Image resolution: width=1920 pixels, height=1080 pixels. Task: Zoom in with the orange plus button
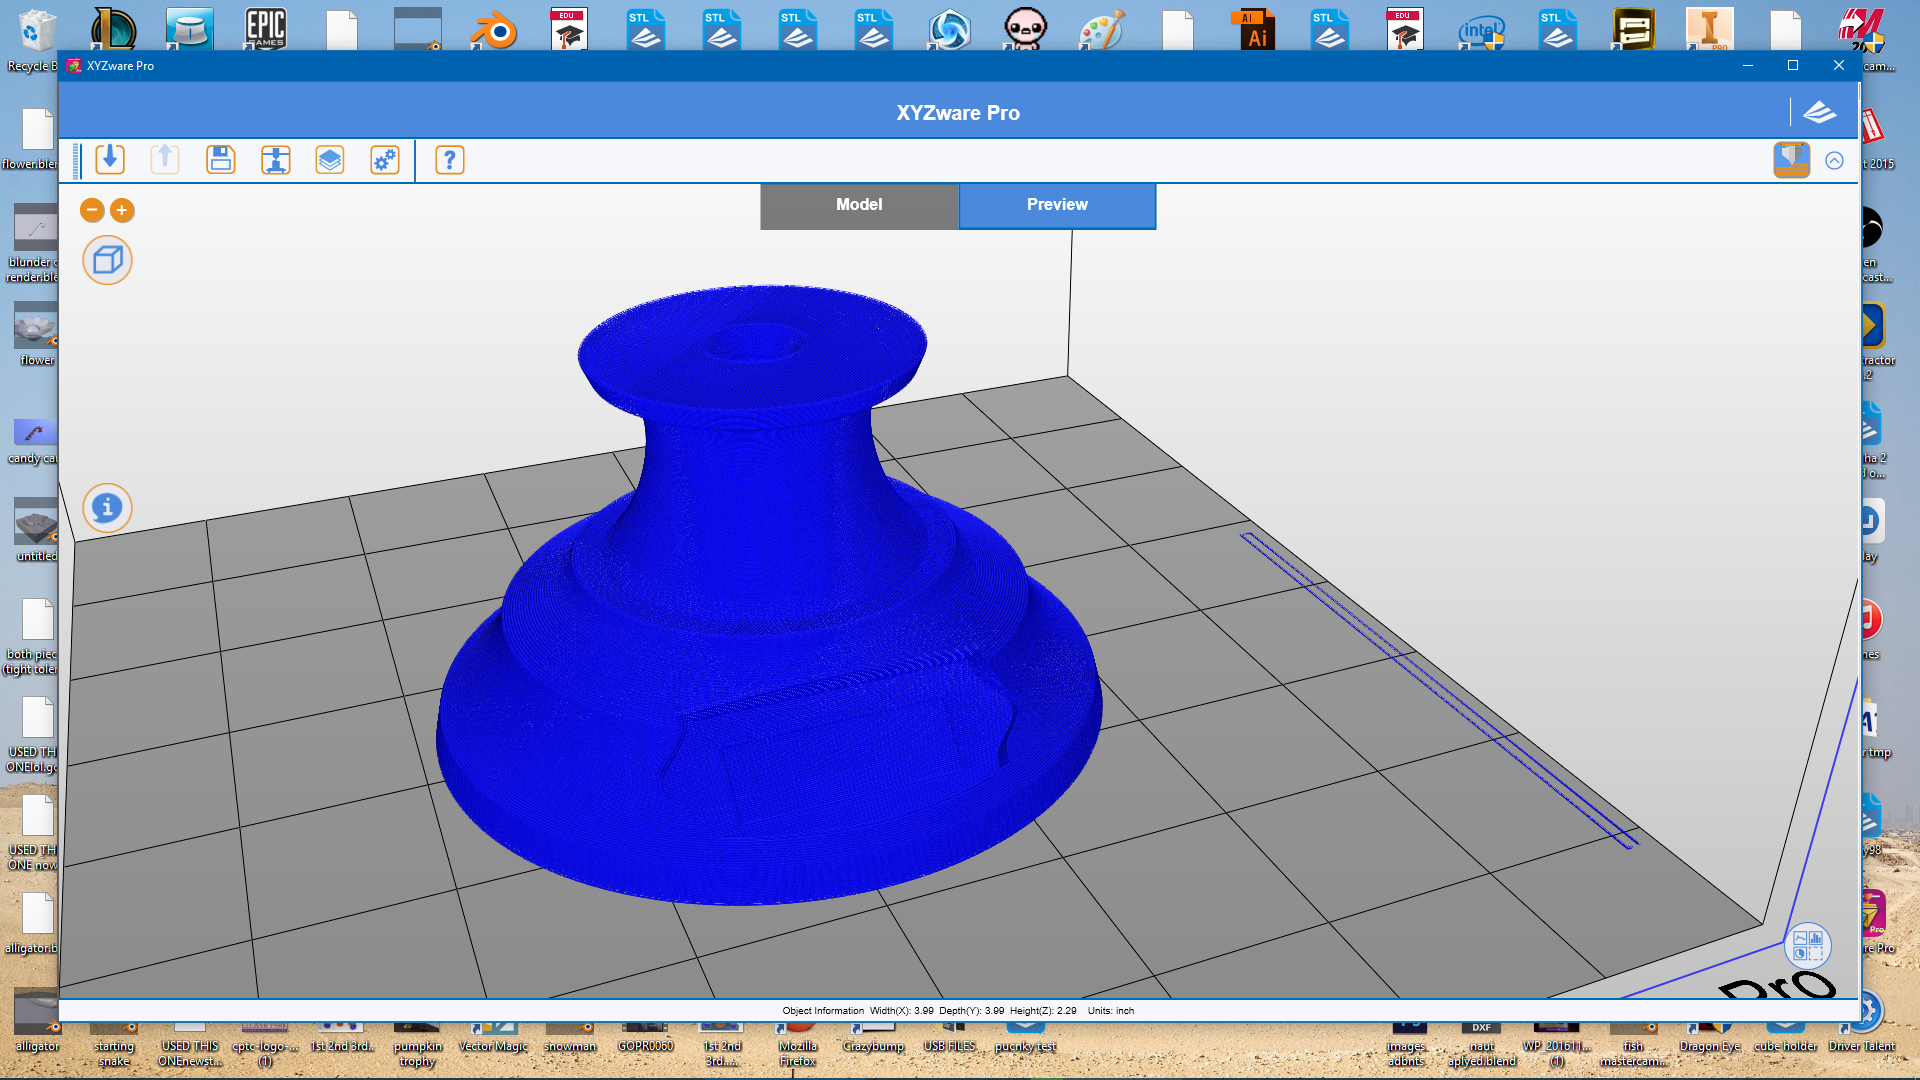click(122, 210)
